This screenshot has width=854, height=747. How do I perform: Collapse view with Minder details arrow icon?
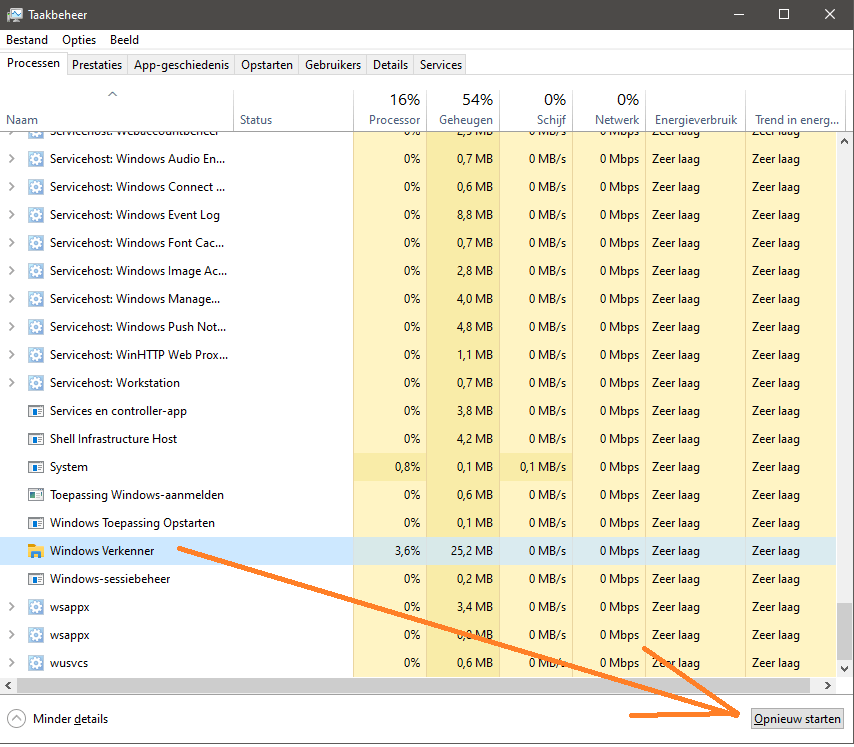[x=16, y=719]
